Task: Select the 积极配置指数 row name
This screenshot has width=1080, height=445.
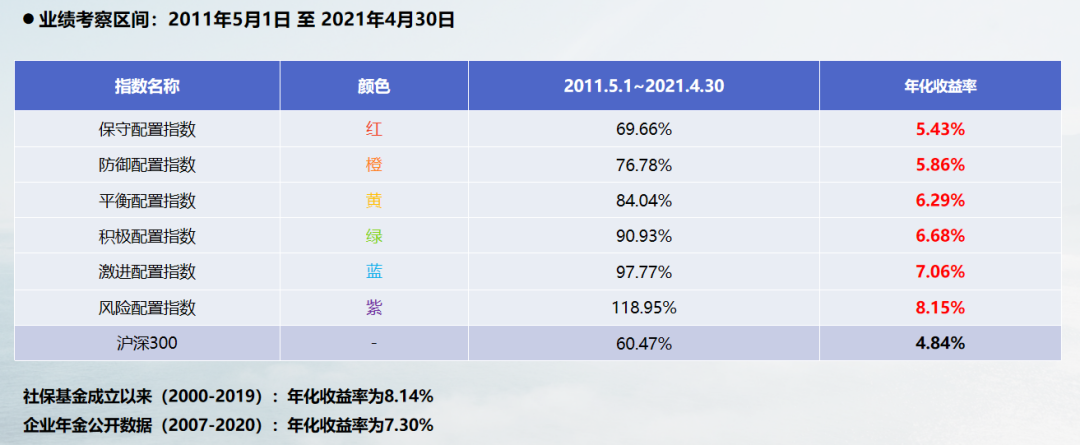Action: pos(147,236)
